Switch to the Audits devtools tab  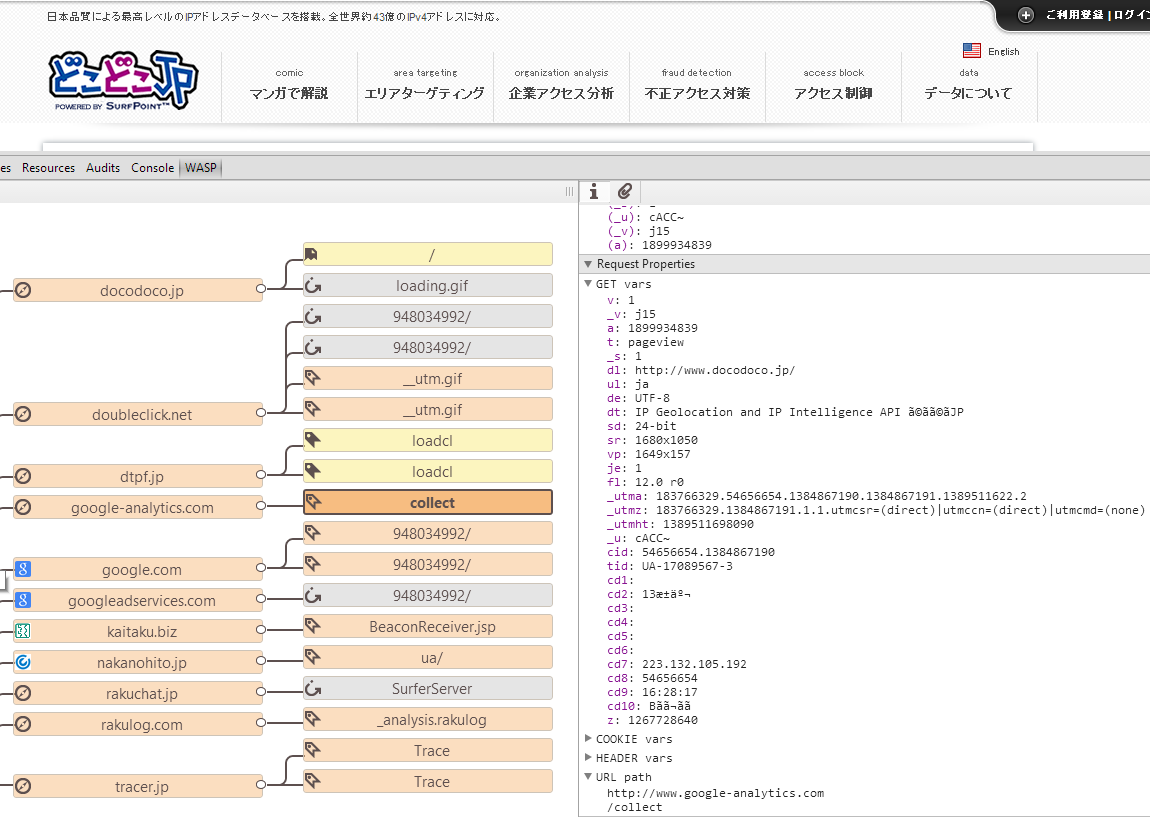point(103,168)
